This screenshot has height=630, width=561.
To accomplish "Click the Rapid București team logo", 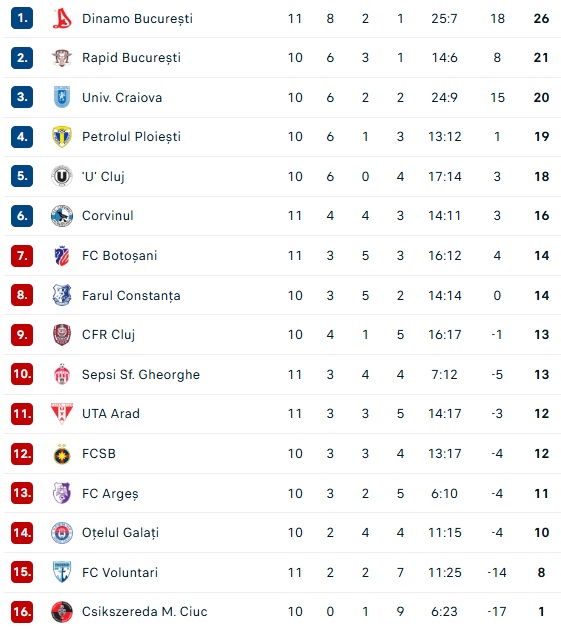I will coord(62,58).
